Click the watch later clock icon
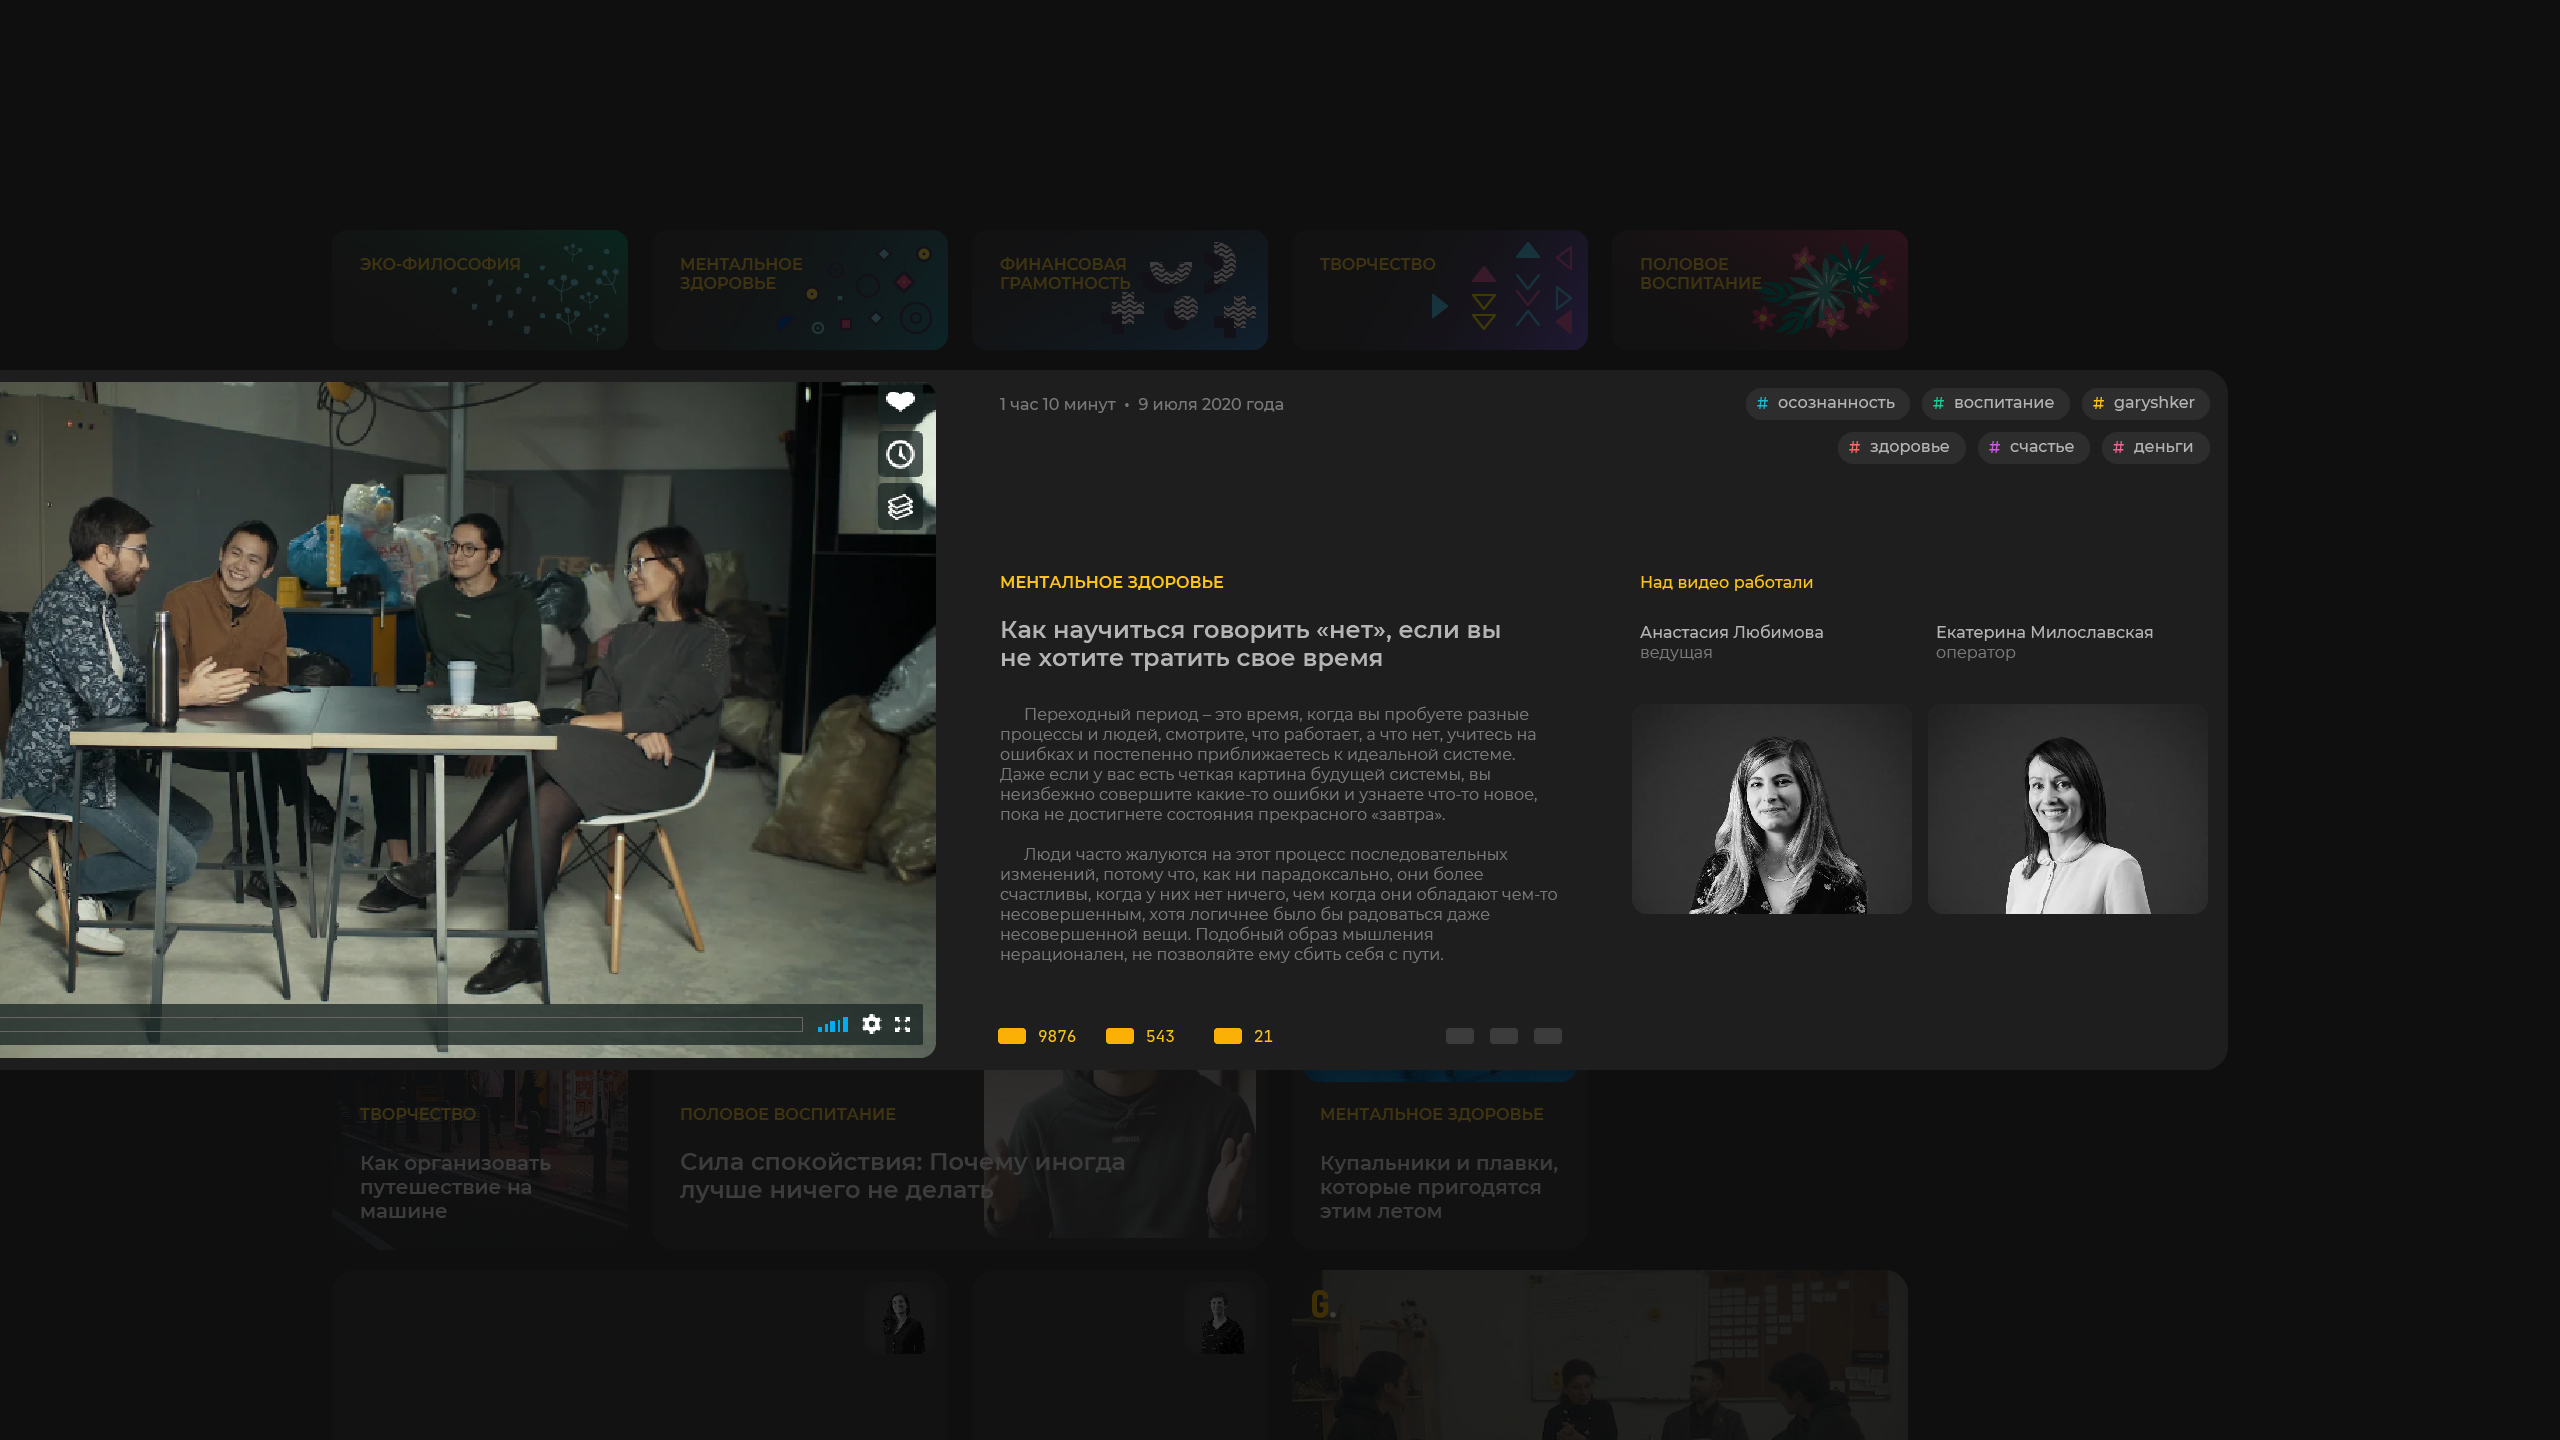This screenshot has height=1440, width=2560. tap(900, 455)
